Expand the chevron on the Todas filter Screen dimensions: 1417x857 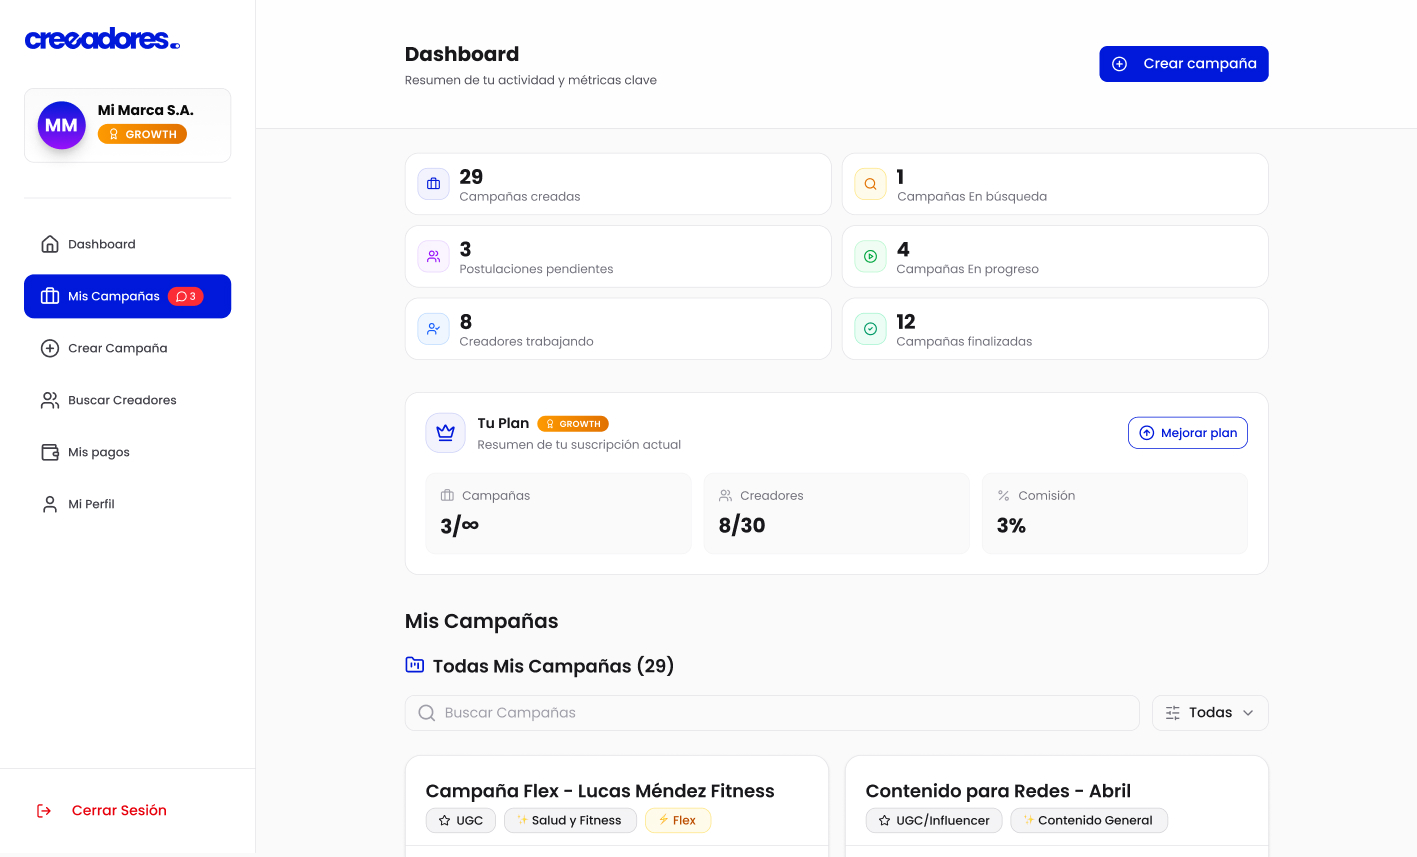1248,713
